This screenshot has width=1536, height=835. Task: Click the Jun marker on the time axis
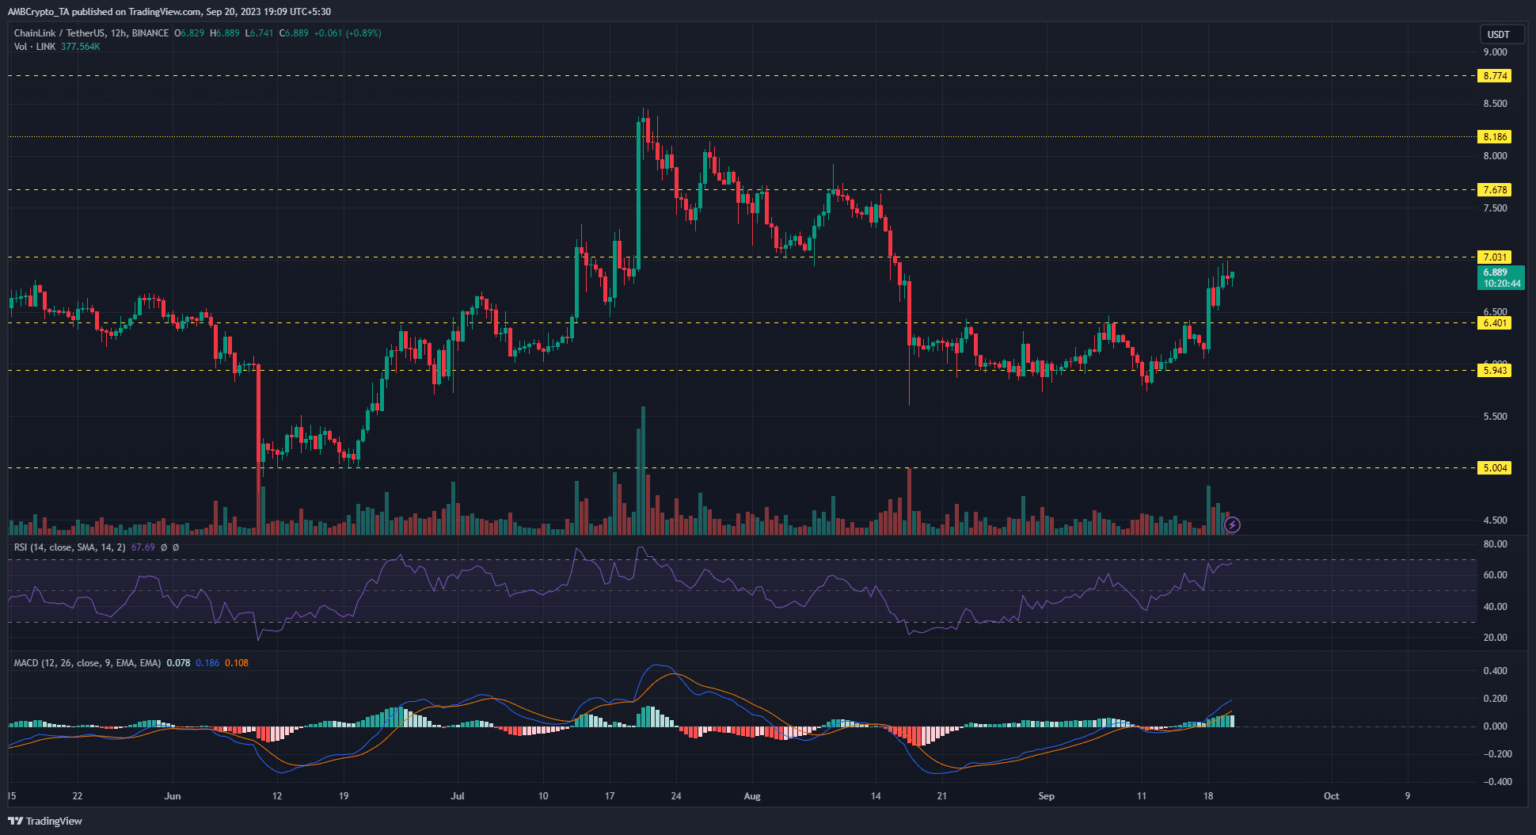click(172, 797)
